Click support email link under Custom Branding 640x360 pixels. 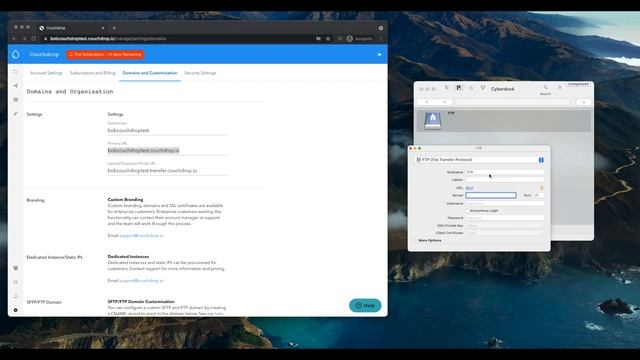(142, 236)
